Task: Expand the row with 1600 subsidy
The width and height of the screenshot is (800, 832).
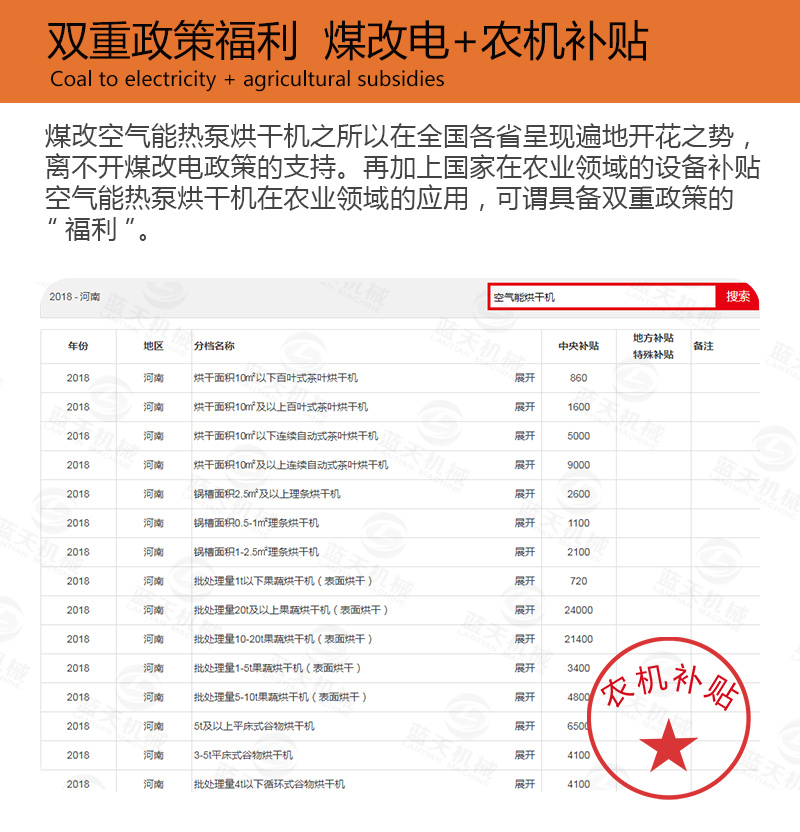Action: [x=524, y=407]
